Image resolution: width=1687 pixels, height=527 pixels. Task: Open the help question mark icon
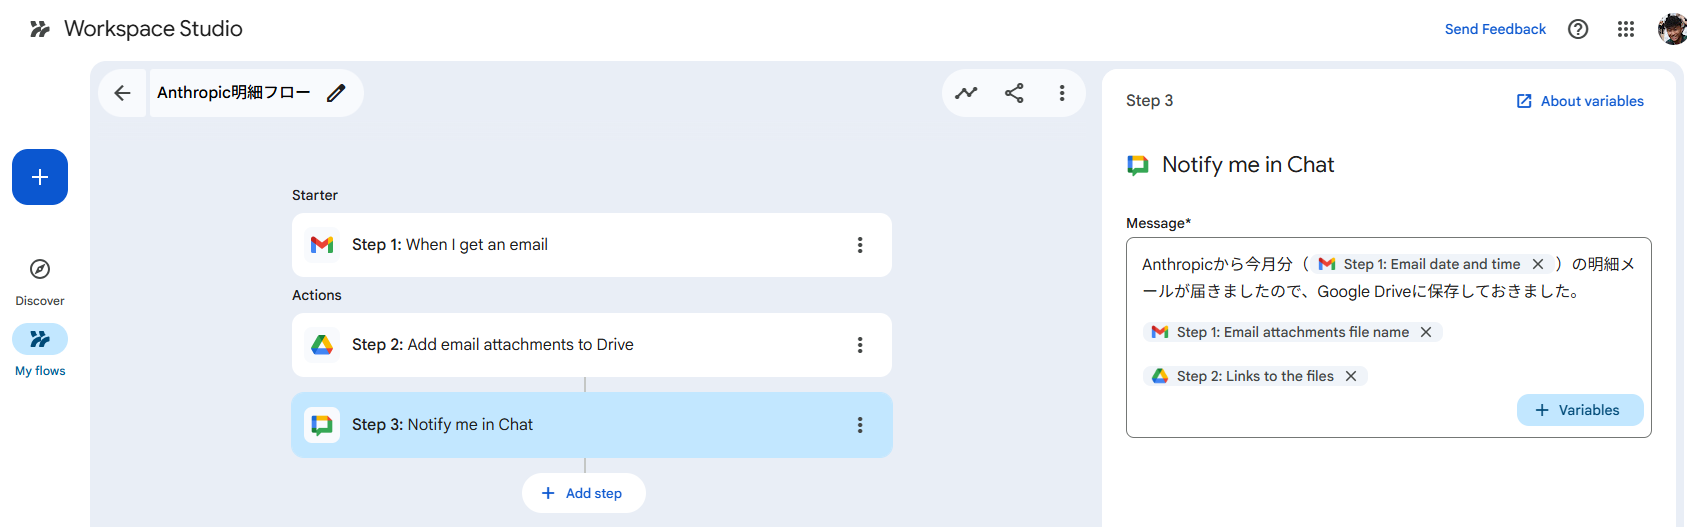1578,29
